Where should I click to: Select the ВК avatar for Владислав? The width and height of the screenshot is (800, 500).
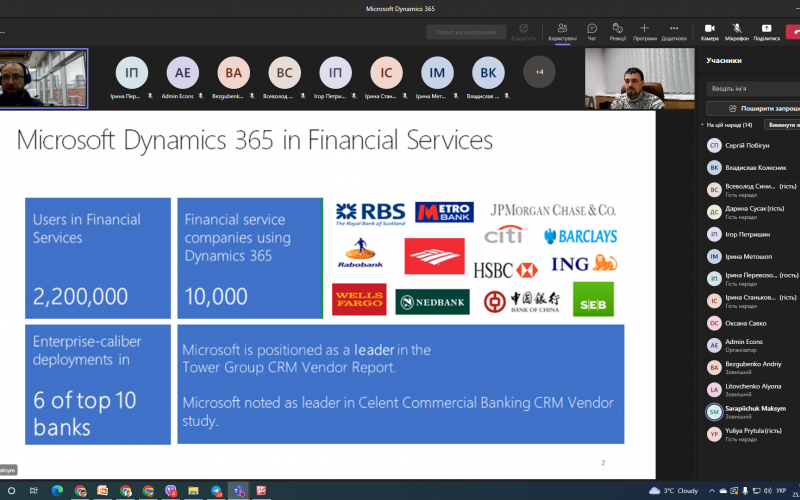488,73
